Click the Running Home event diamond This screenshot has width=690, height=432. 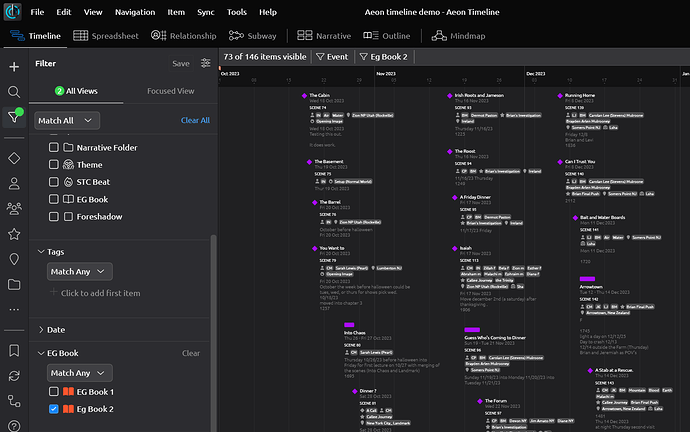(x=560, y=95)
